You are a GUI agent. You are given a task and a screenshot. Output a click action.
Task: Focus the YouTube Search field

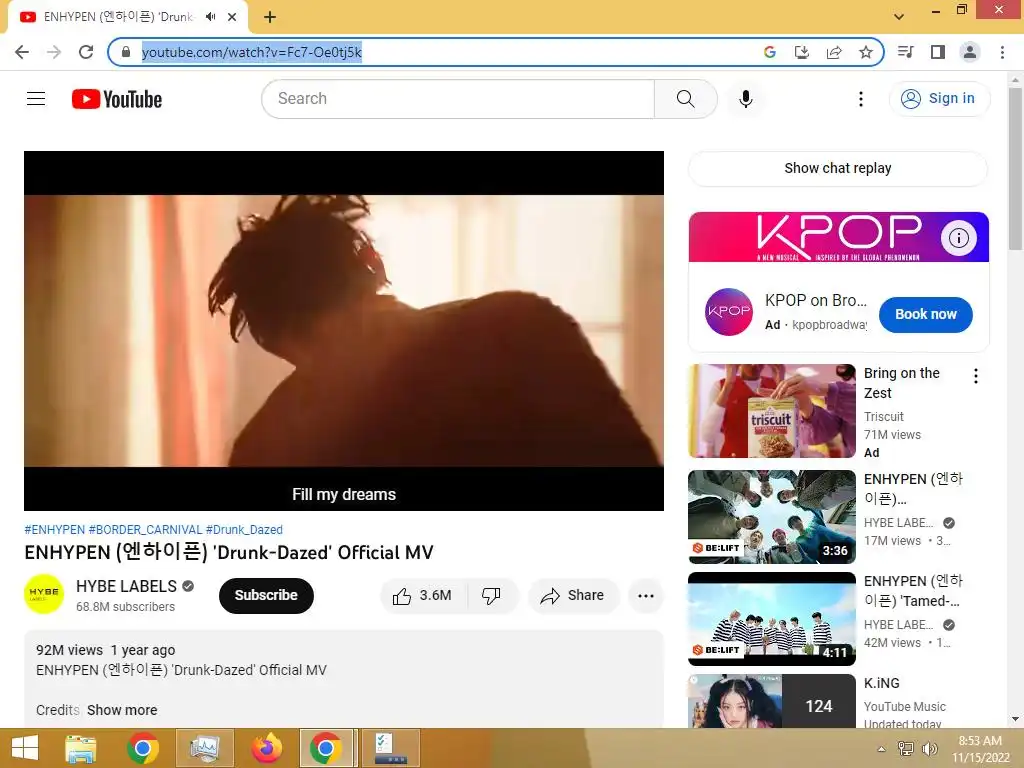pyautogui.click(x=458, y=99)
